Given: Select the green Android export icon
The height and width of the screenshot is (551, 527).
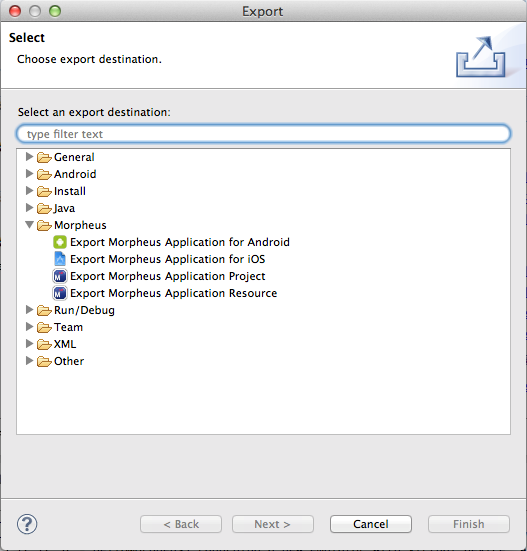Looking at the screenshot, I should (x=60, y=242).
